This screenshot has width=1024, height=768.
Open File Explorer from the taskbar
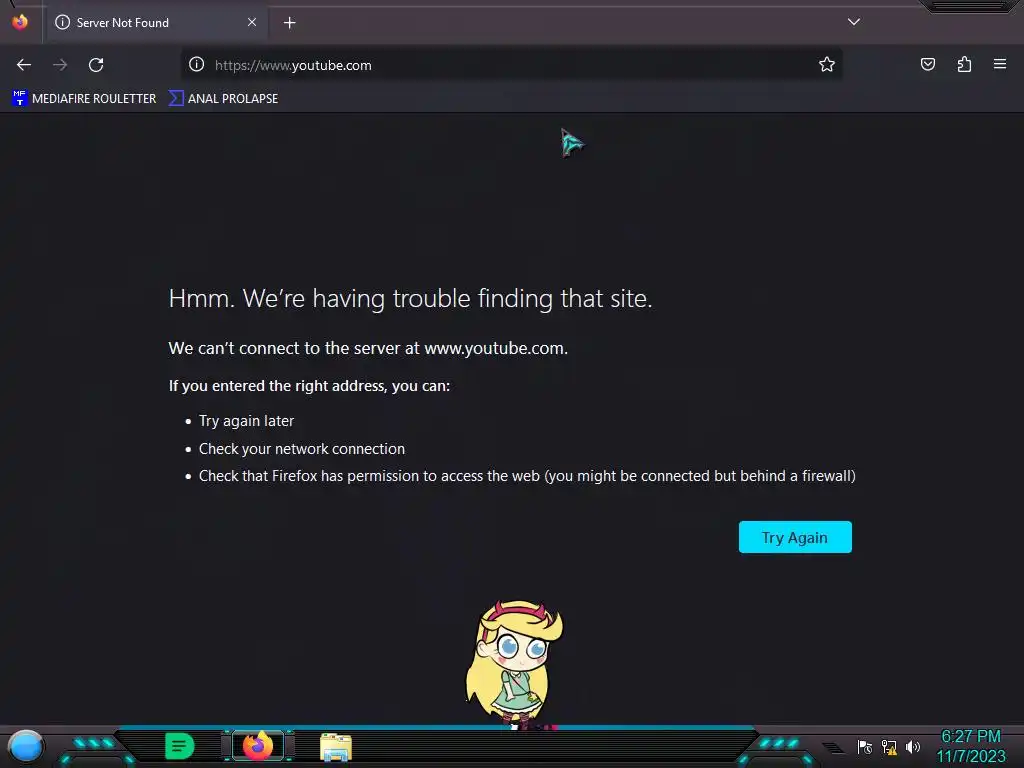click(x=336, y=747)
